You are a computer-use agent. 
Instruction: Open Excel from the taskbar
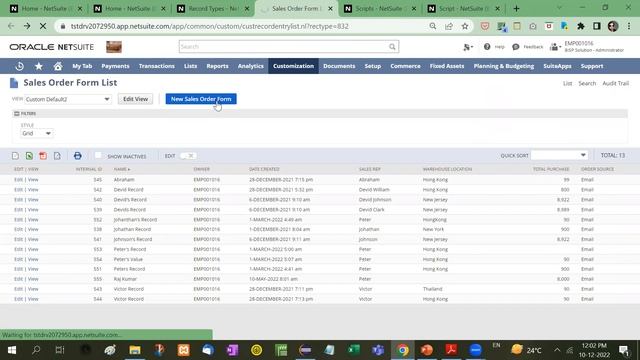click(354, 350)
